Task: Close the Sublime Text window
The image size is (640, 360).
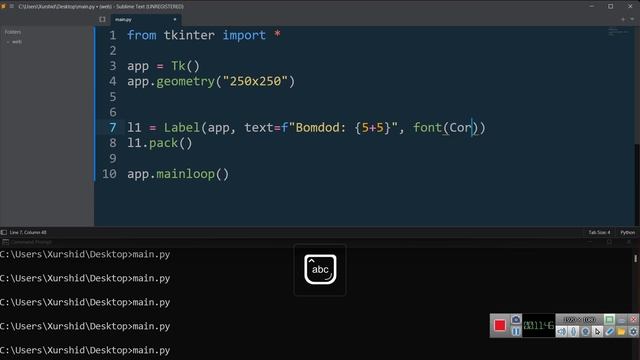Action: coord(630,6)
